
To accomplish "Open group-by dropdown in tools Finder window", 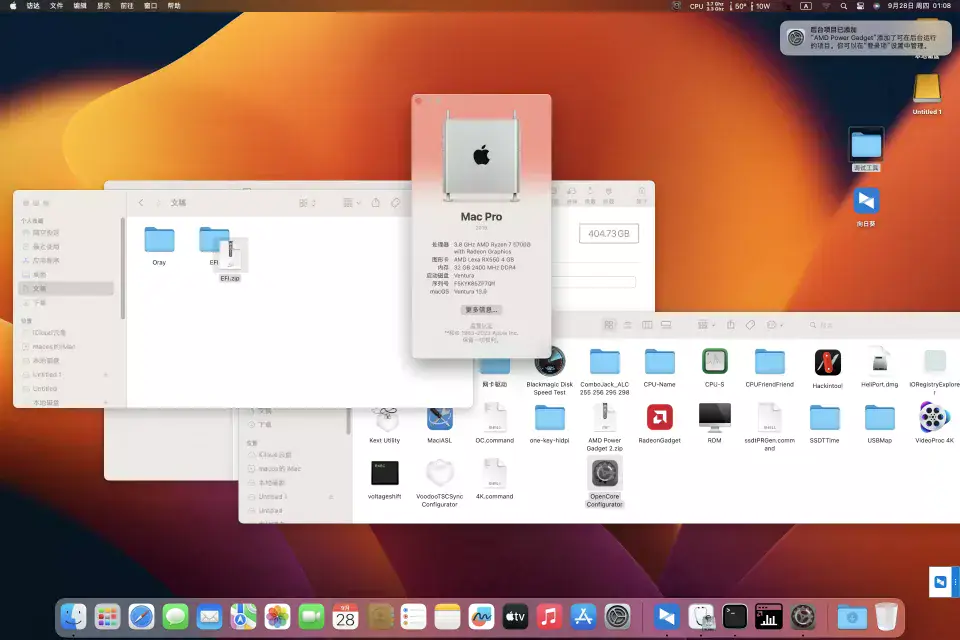I will pos(706,325).
